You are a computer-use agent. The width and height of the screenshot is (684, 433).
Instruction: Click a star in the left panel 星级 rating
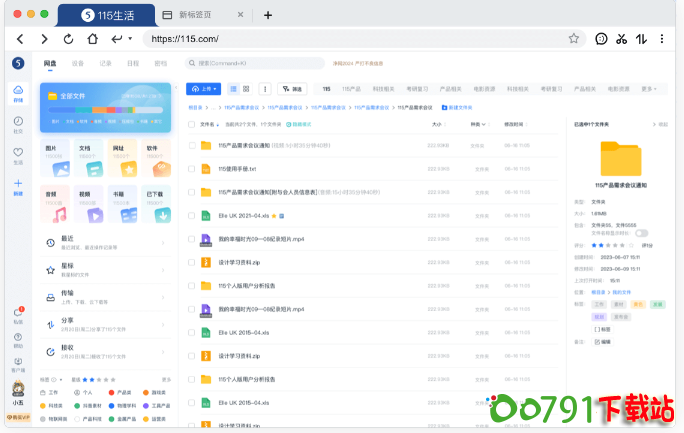coord(99,380)
